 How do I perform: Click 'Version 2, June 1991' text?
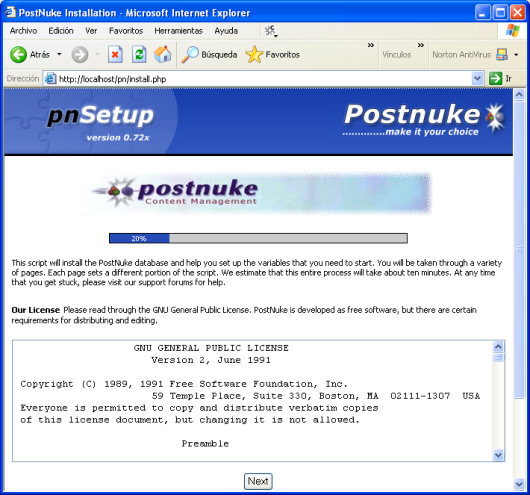(x=211, y=360)
